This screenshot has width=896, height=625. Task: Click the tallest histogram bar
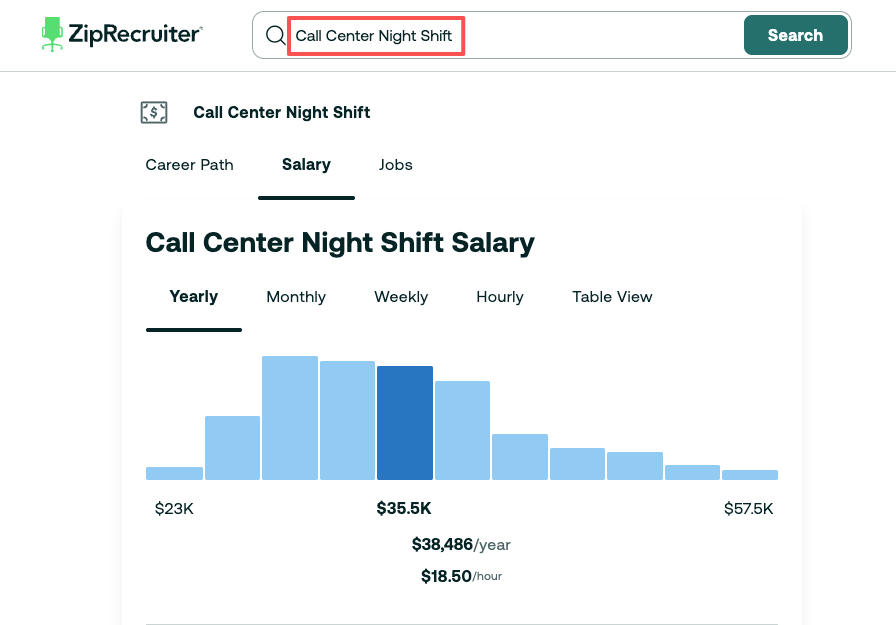[x=289, y=415]
